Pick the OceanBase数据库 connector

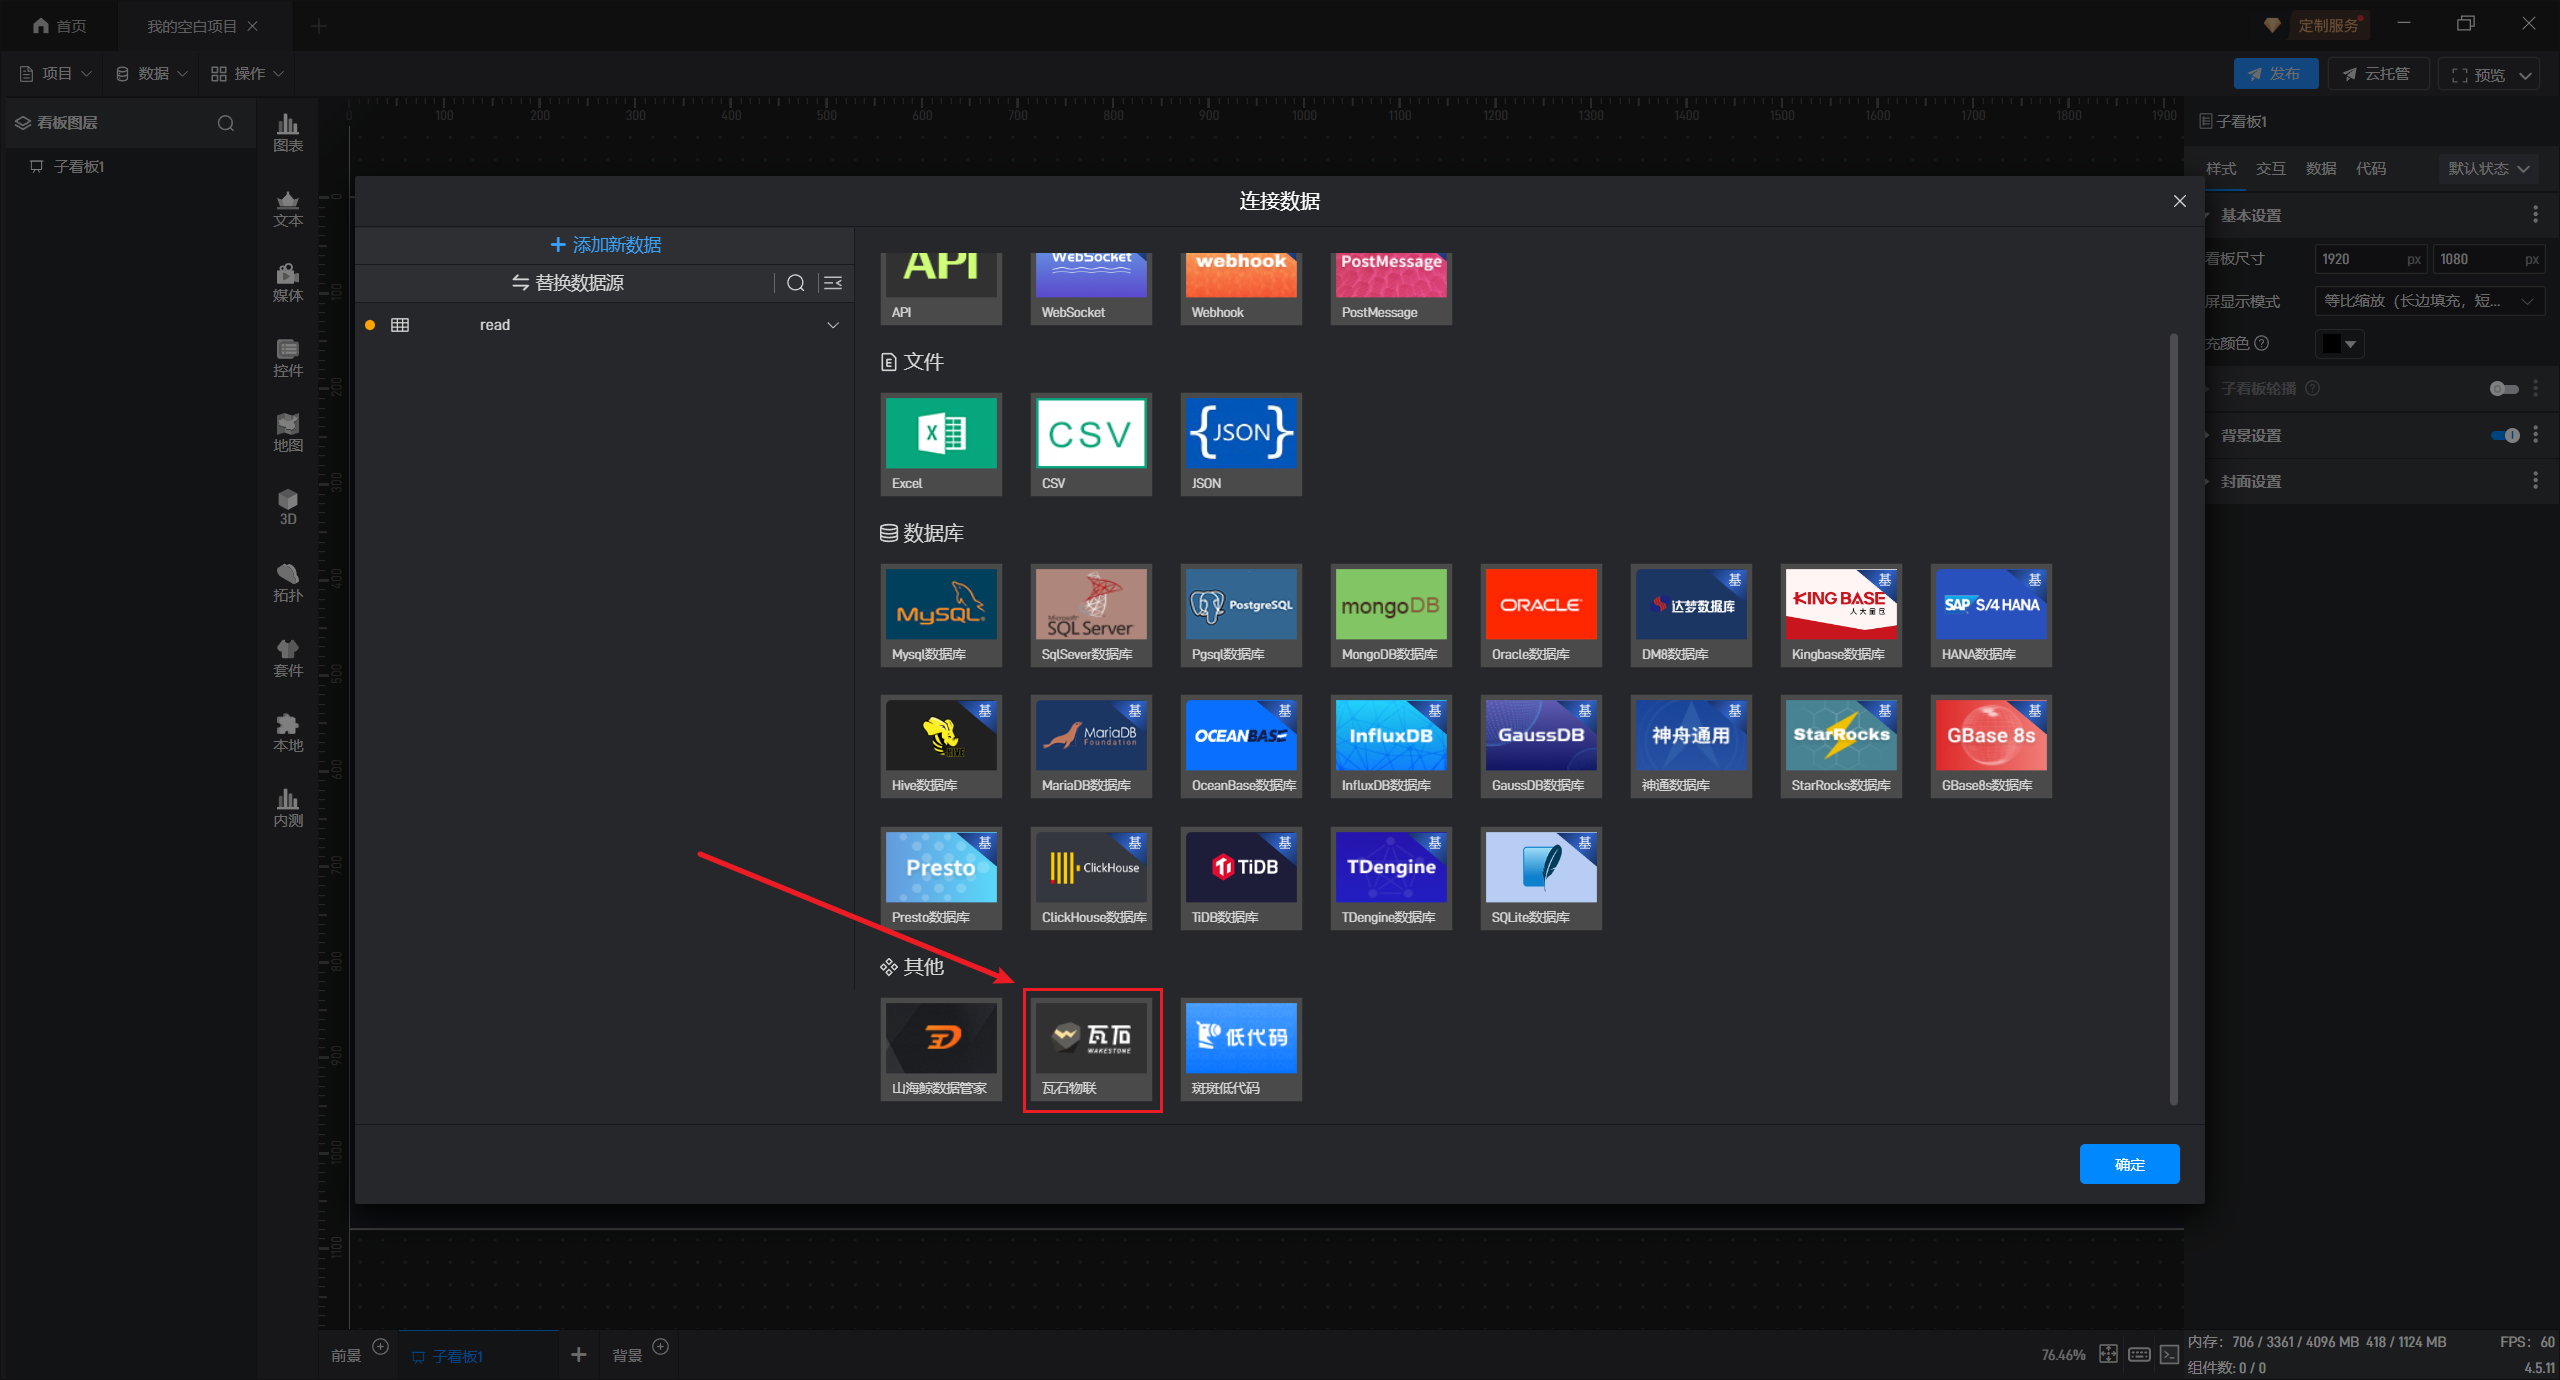(x=1241, y=746)
